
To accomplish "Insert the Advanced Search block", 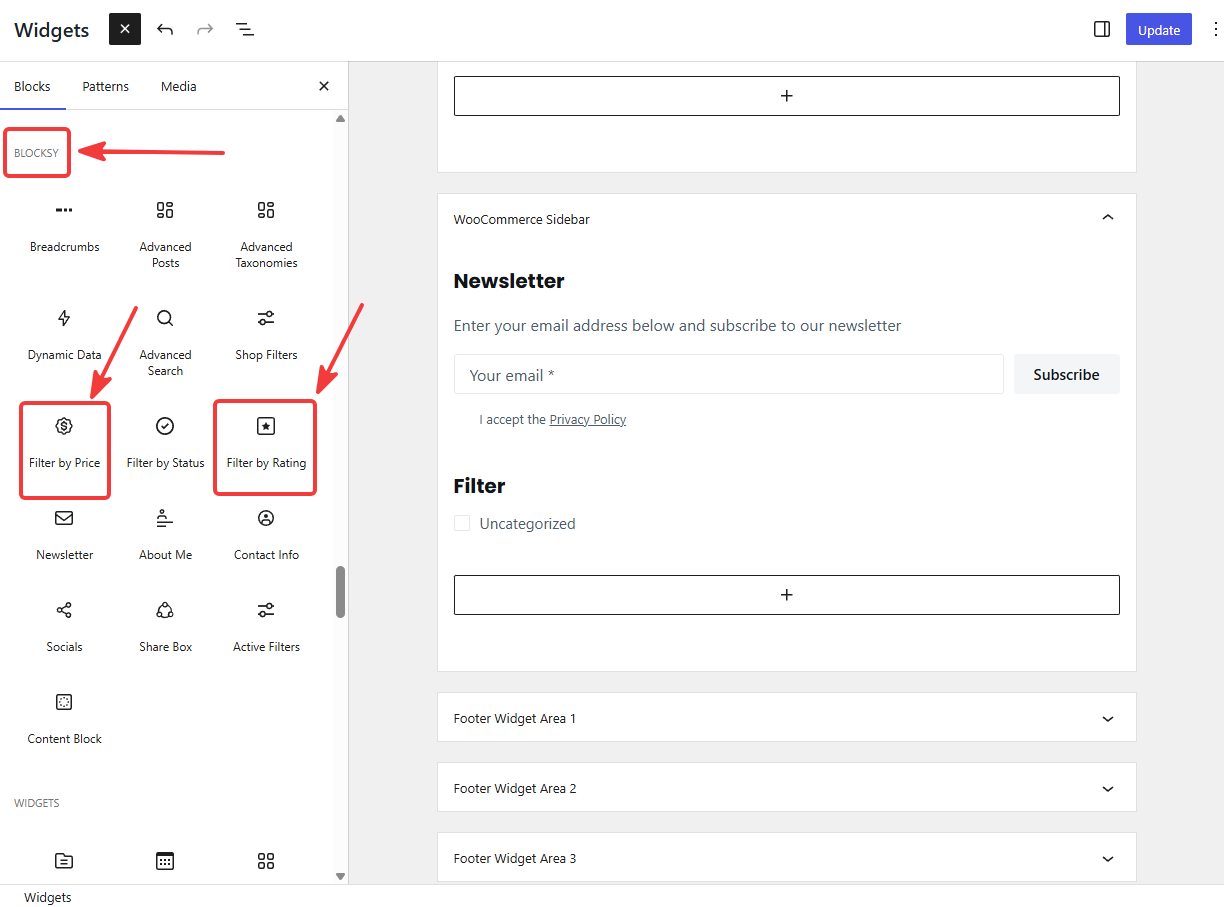I will pyautogui.click(x=165, y=342).
